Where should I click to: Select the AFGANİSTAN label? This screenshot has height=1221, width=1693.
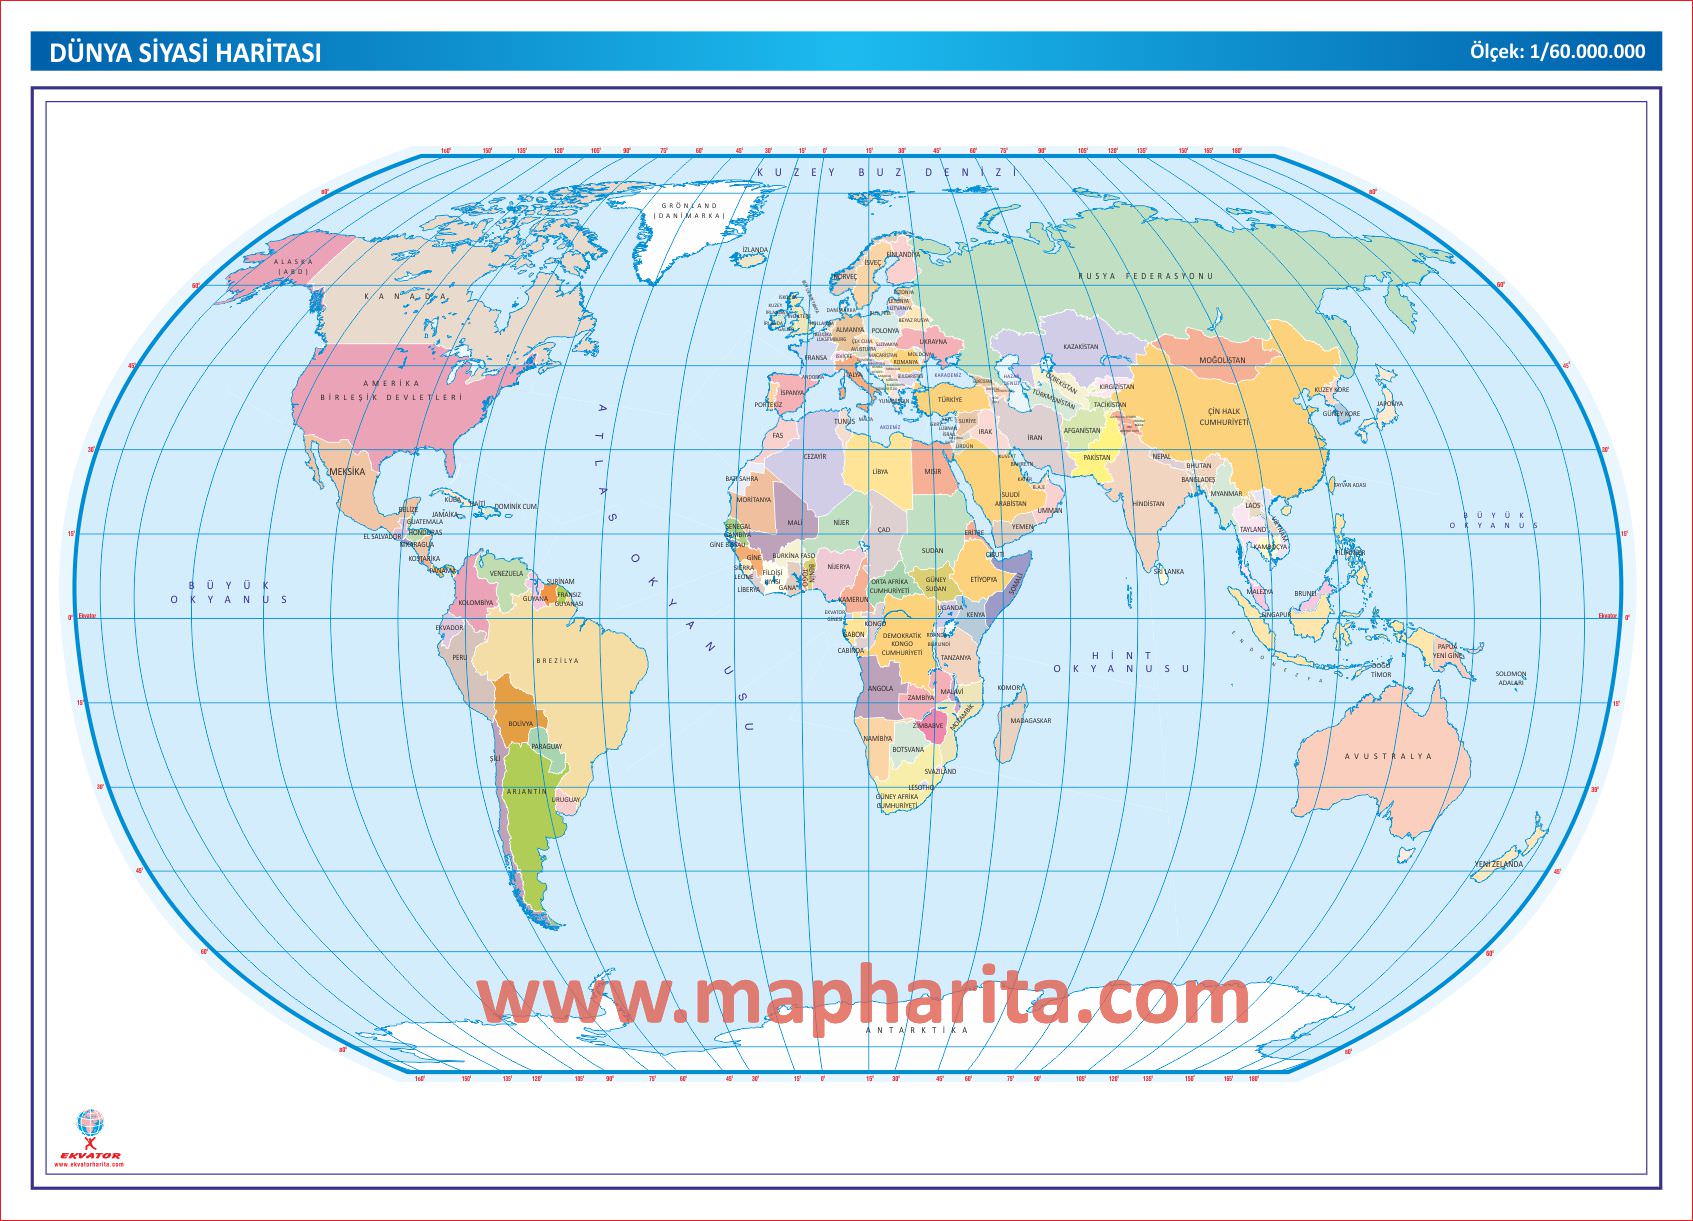point(1081,431)
